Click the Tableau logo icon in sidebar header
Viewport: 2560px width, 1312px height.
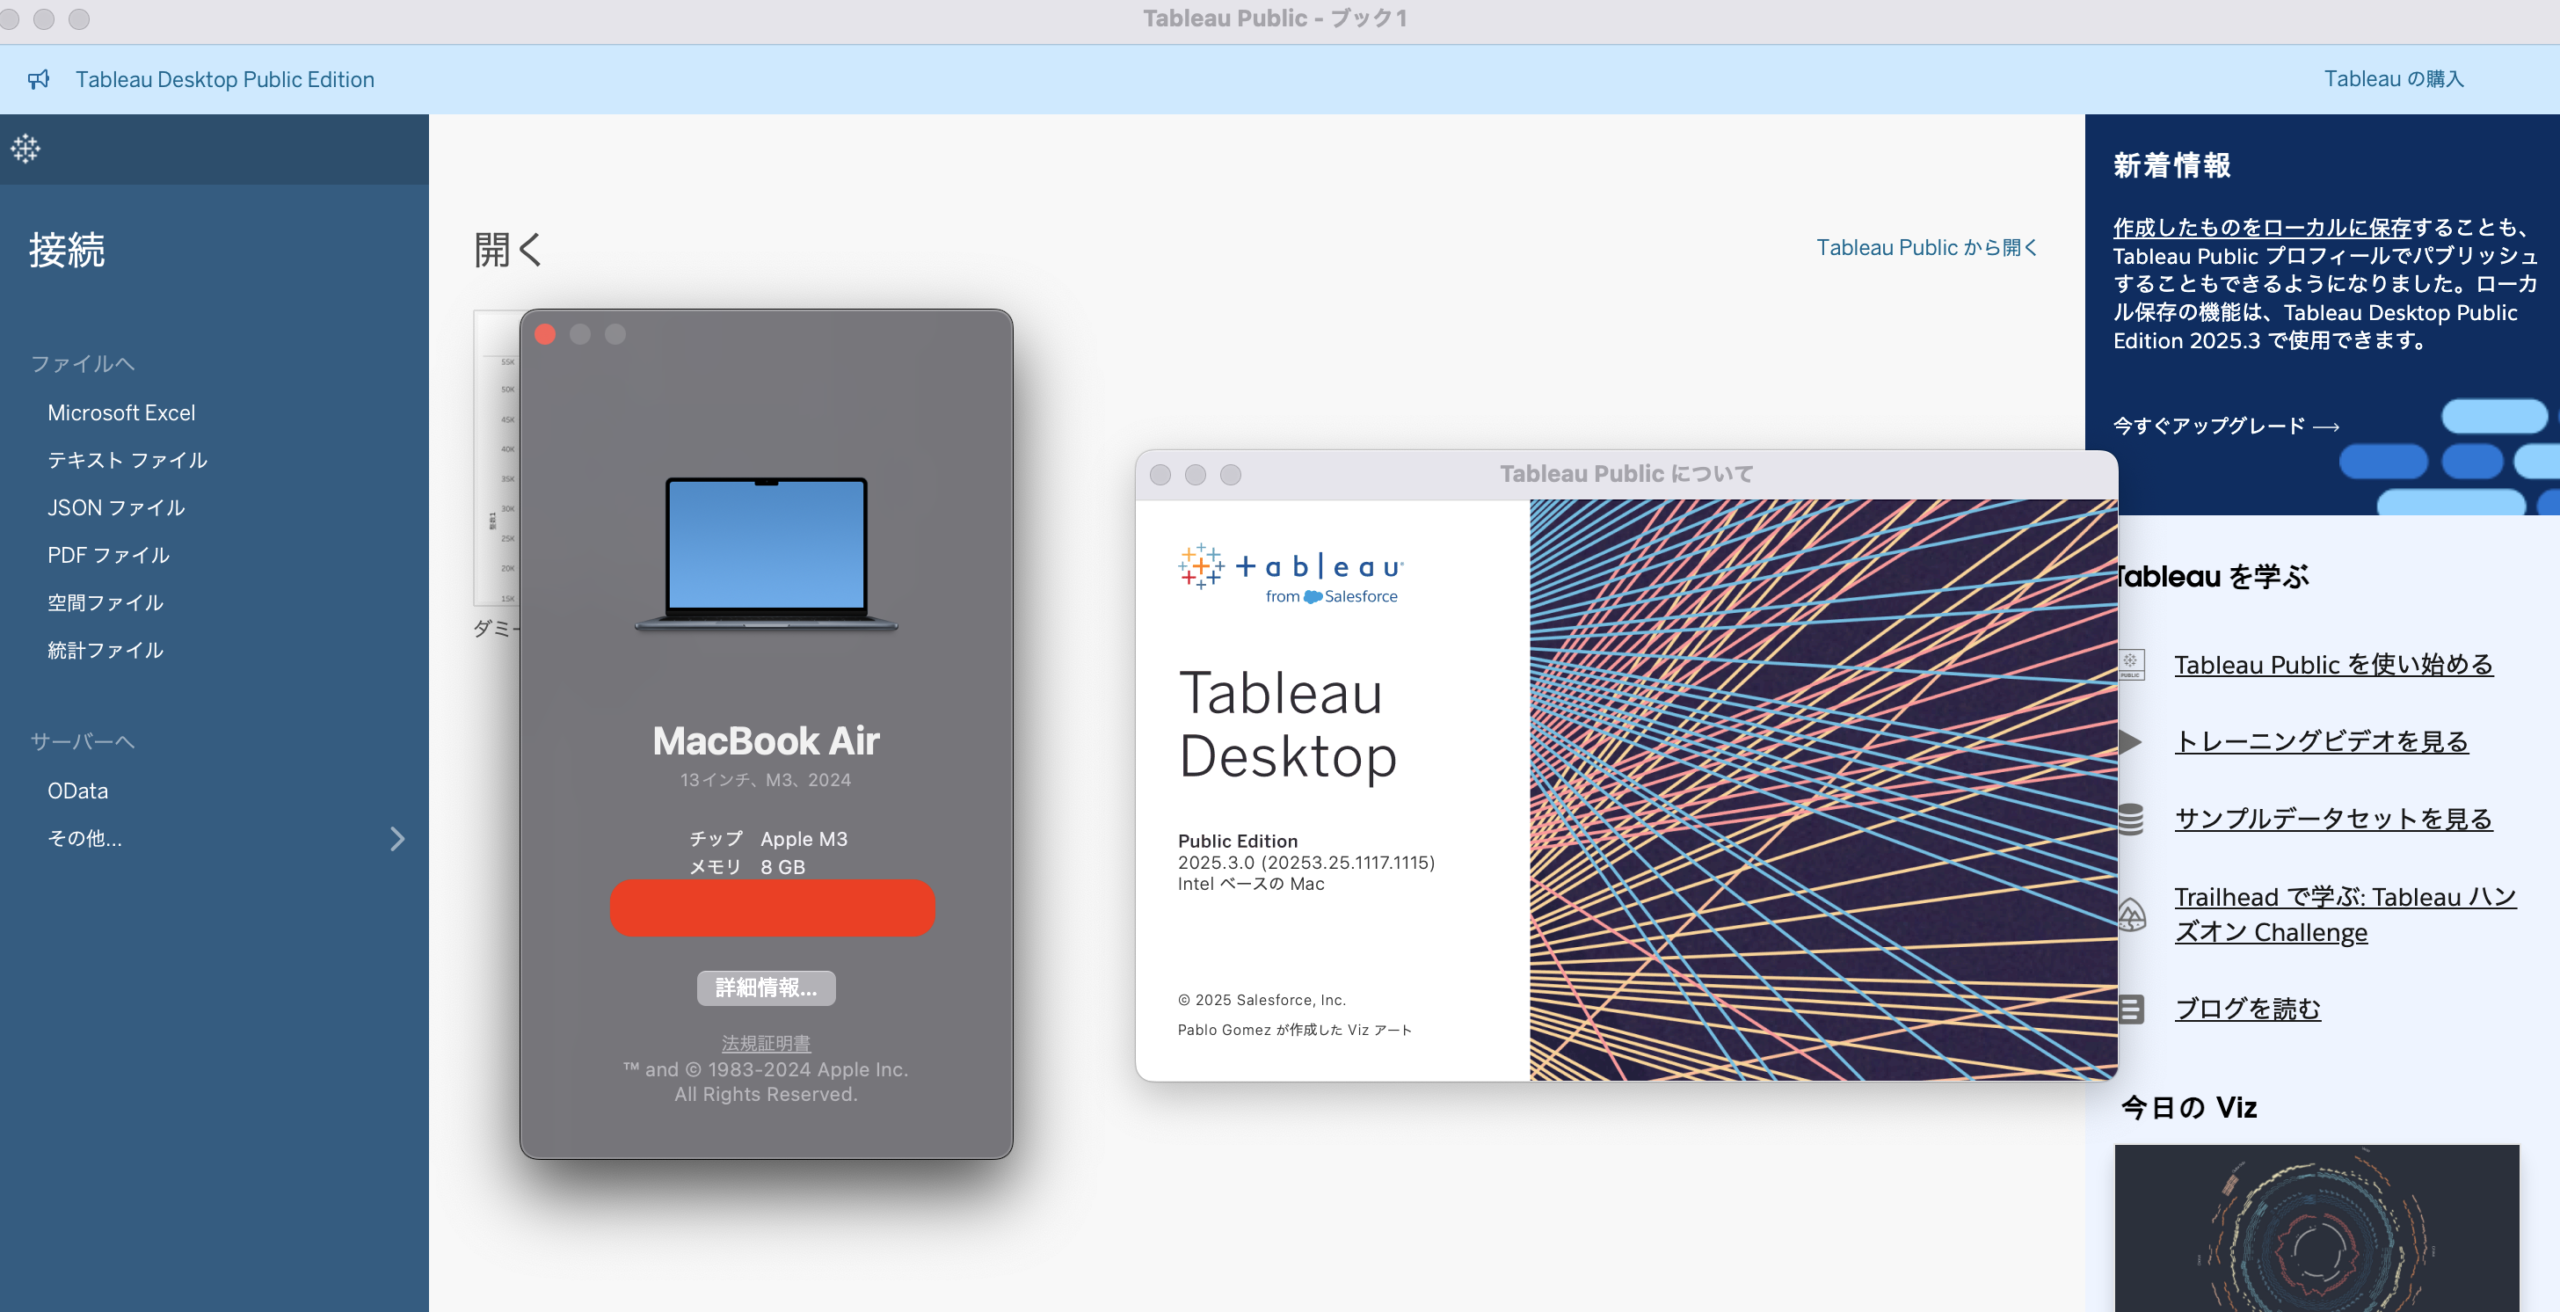[x=26, y=149]
